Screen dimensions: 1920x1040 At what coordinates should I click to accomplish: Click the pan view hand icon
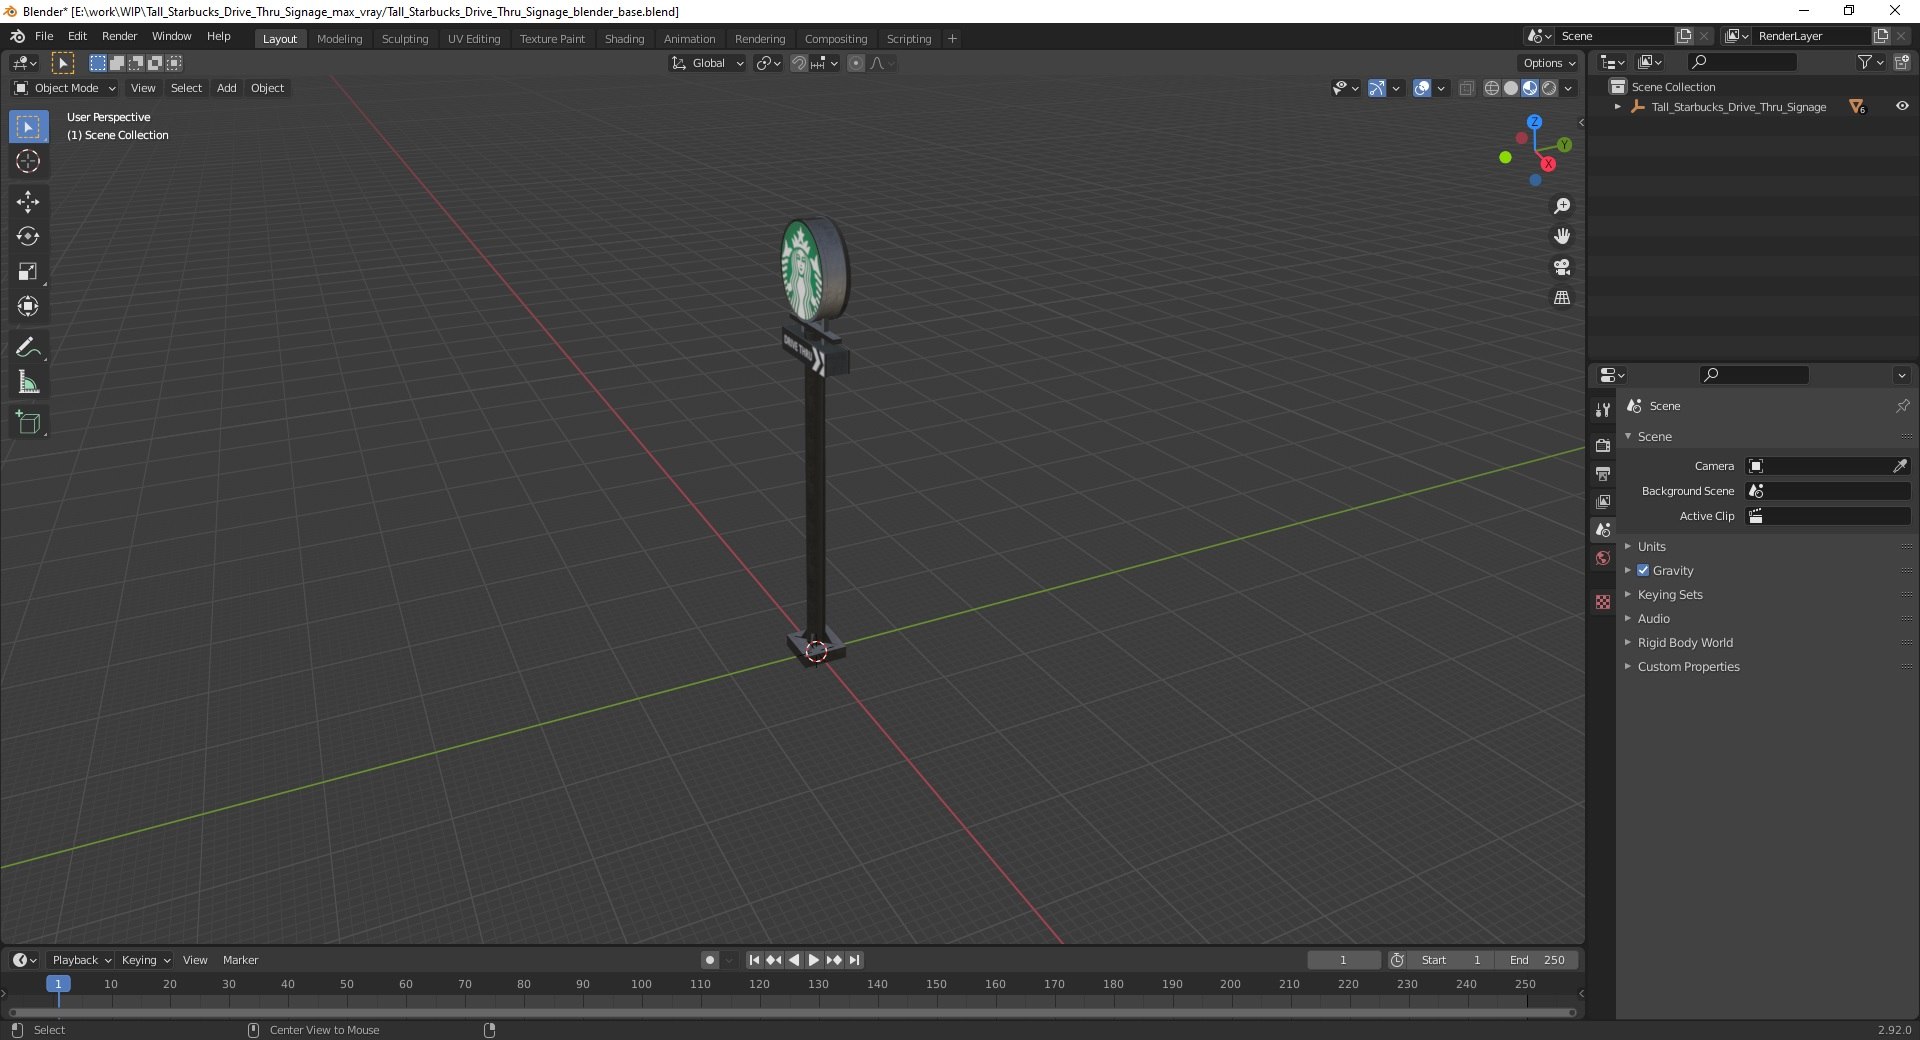1562,237
